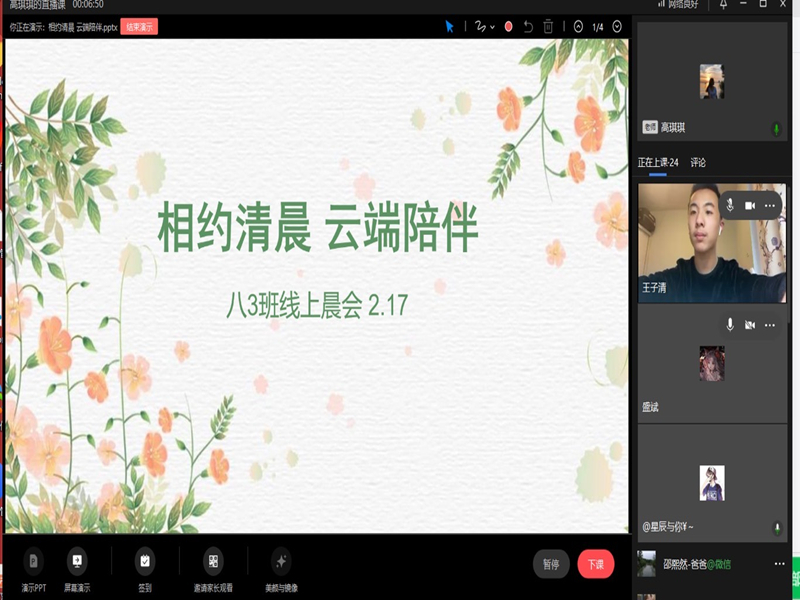Undo the last annotation stroke
Image resolution: width=800 pixels, height=600 pixels.
tap(528, 27)
